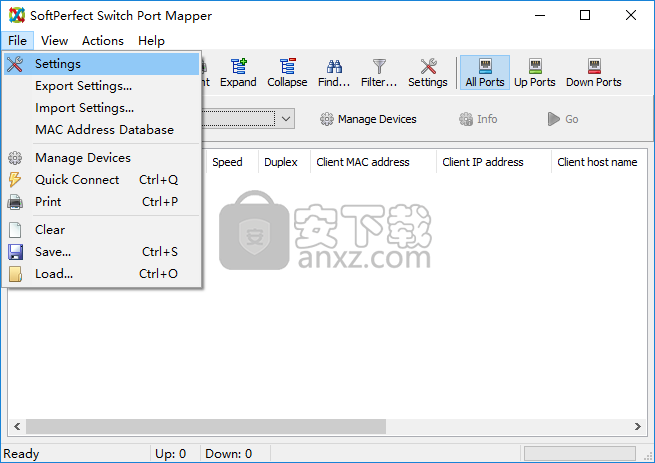Open Filter with funnel icon
This screenshot has width=655, height=463.
379,73
